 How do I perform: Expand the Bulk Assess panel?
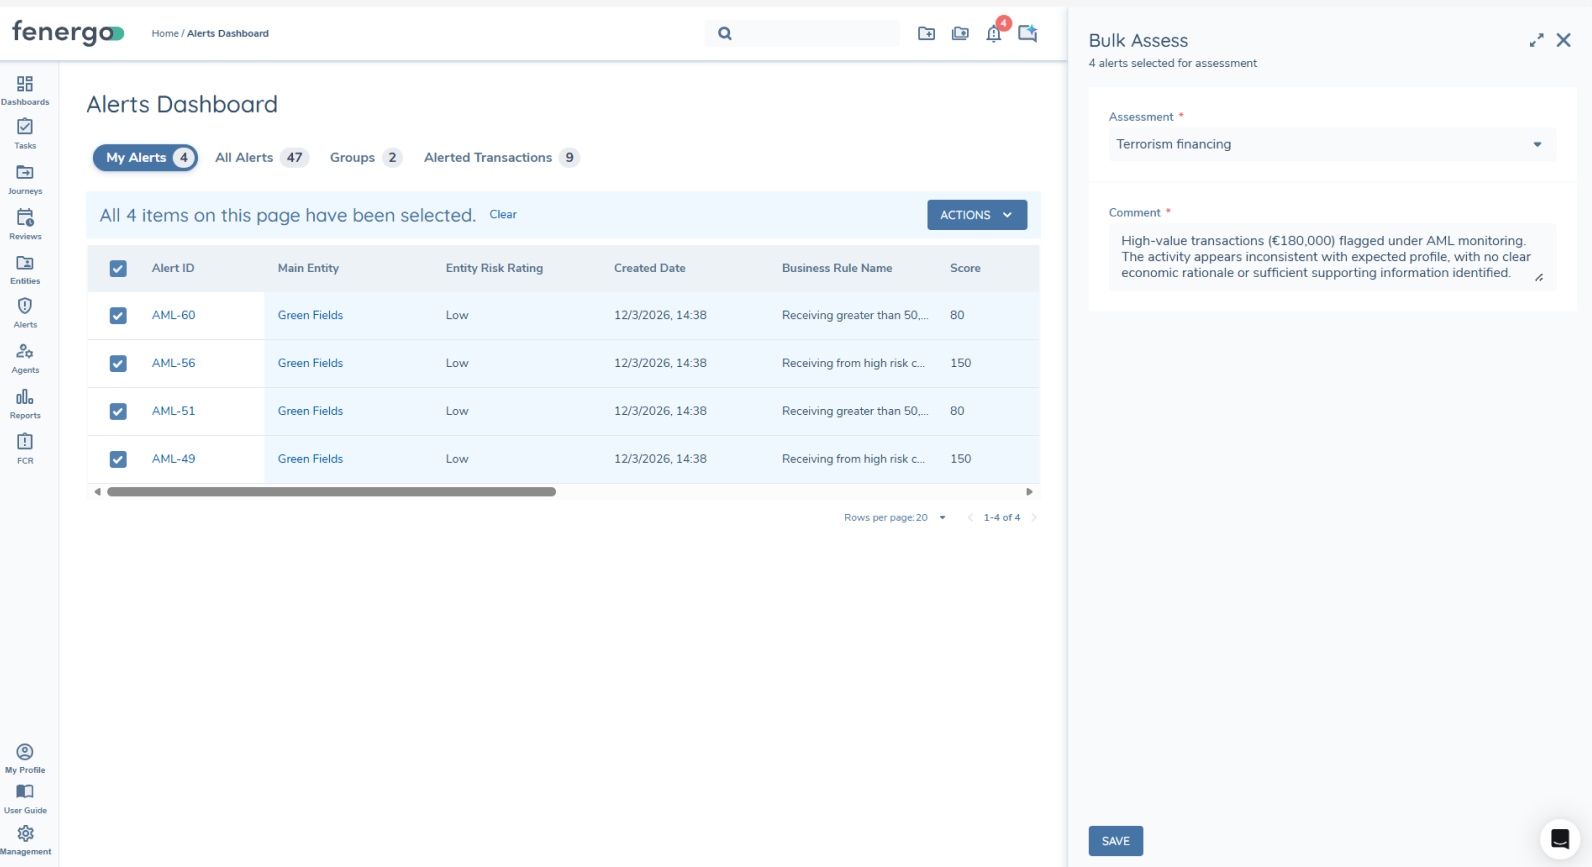1536,41
